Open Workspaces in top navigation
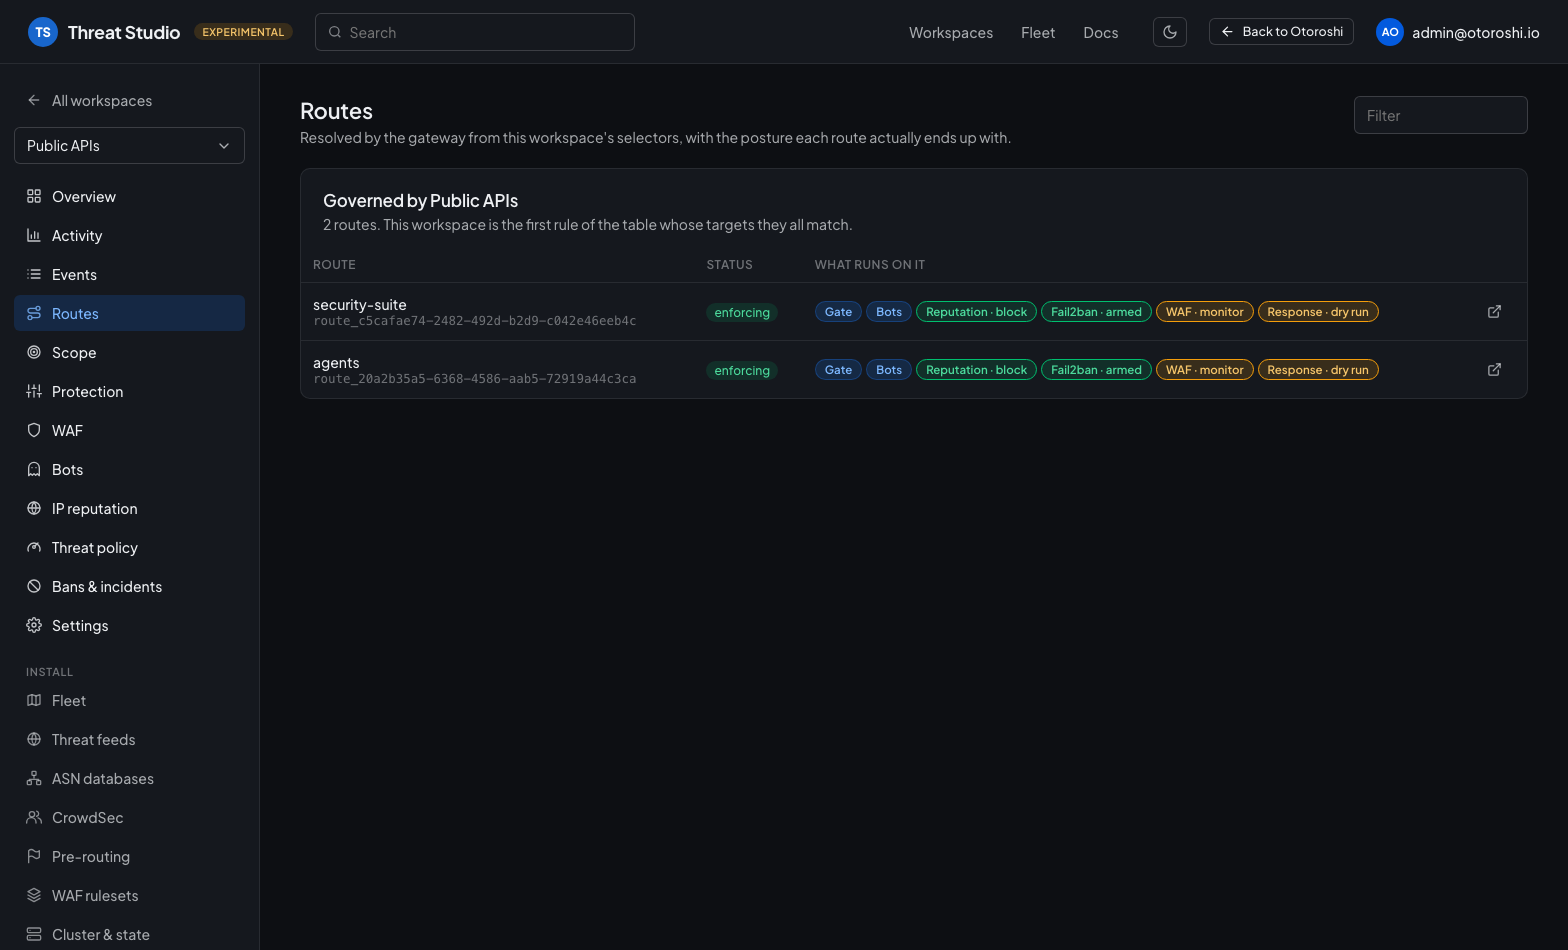 951,33
